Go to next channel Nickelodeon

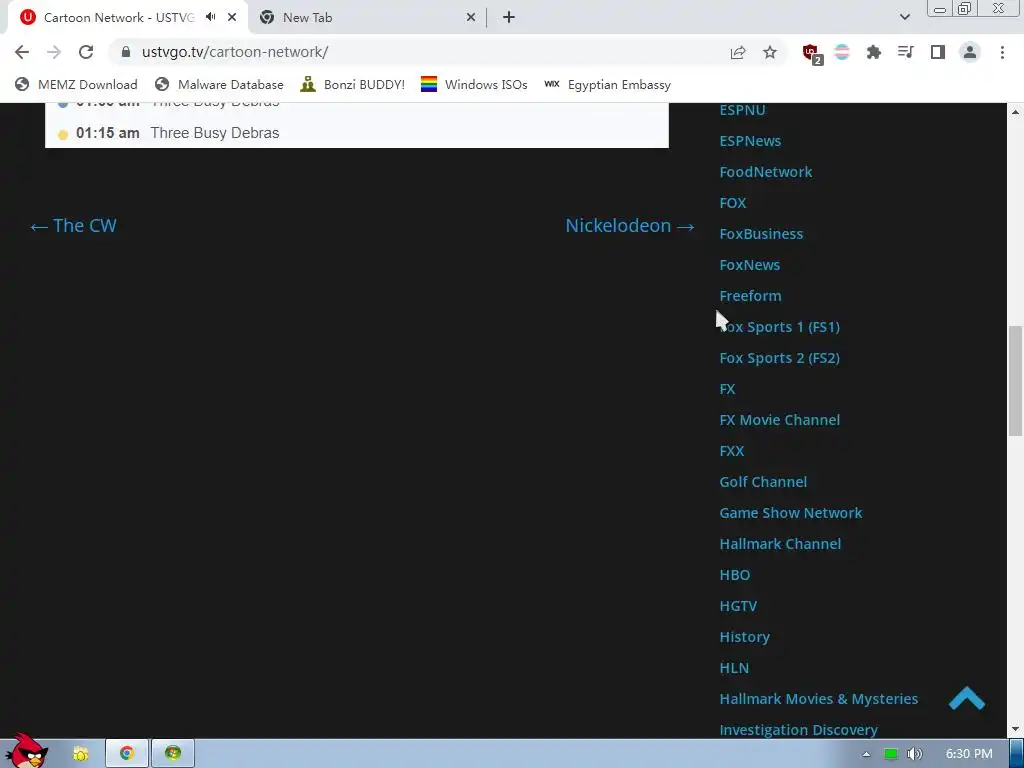click(630, 226)
